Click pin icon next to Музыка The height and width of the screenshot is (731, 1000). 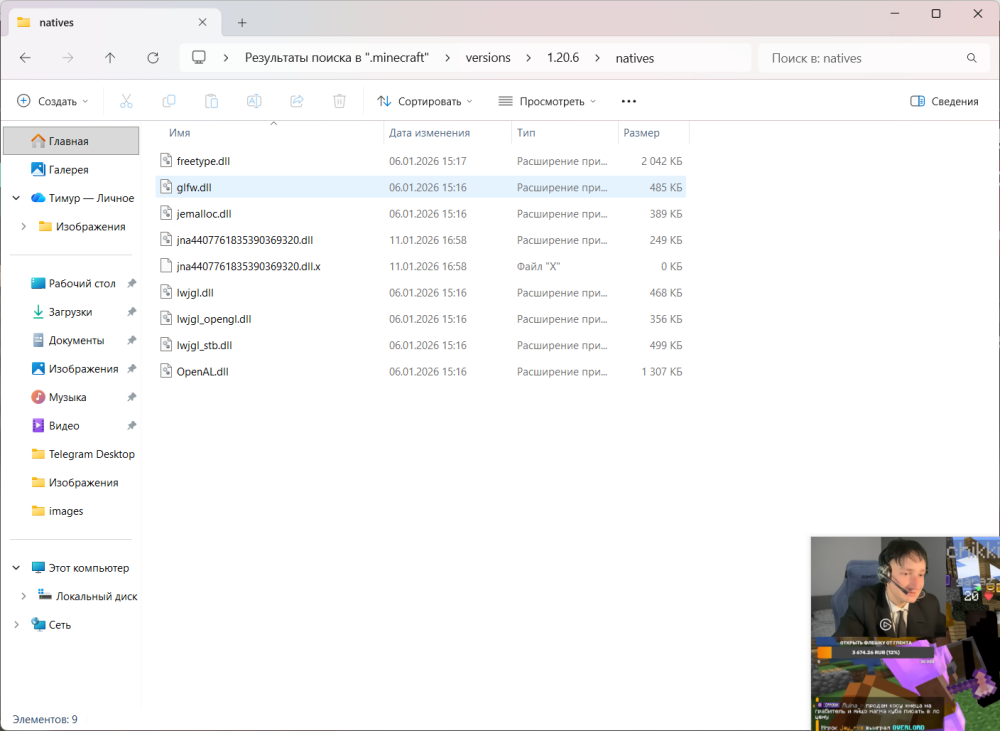[131, 397]
